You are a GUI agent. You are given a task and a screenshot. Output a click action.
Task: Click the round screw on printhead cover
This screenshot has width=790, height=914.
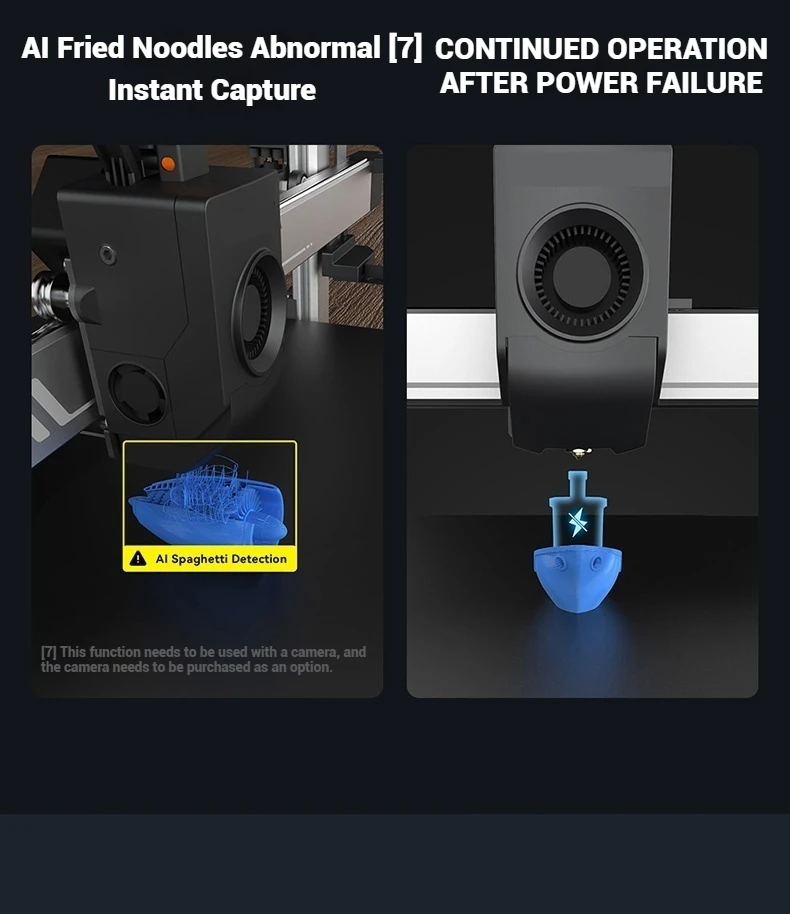tap(107, 255)
